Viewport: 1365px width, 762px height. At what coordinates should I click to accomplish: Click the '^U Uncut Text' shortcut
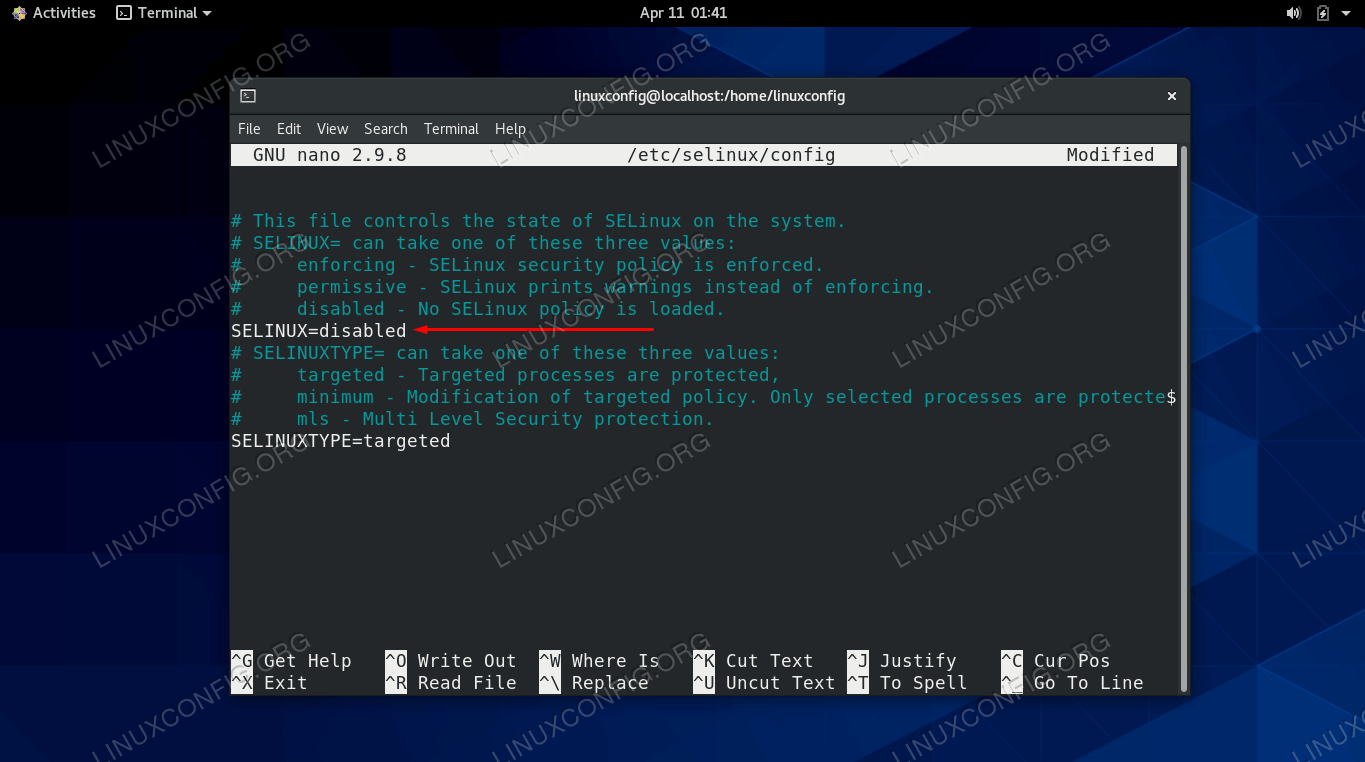(764, 683)
